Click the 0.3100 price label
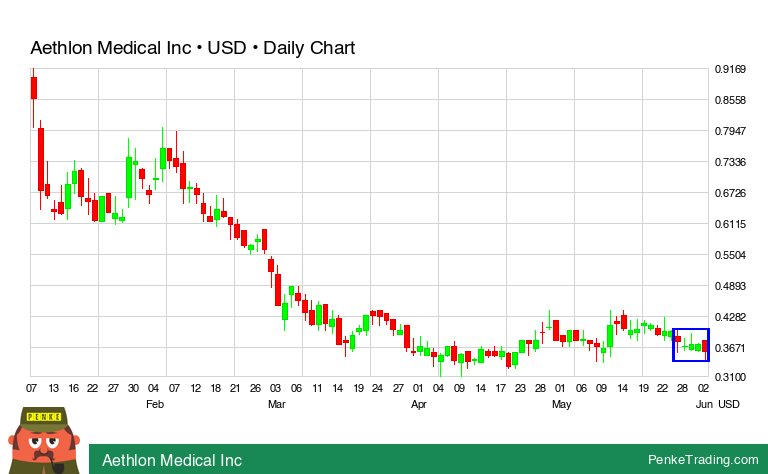The width and height of the screenshot is (768, 474). pyautogui.click(x=730, y=377)
